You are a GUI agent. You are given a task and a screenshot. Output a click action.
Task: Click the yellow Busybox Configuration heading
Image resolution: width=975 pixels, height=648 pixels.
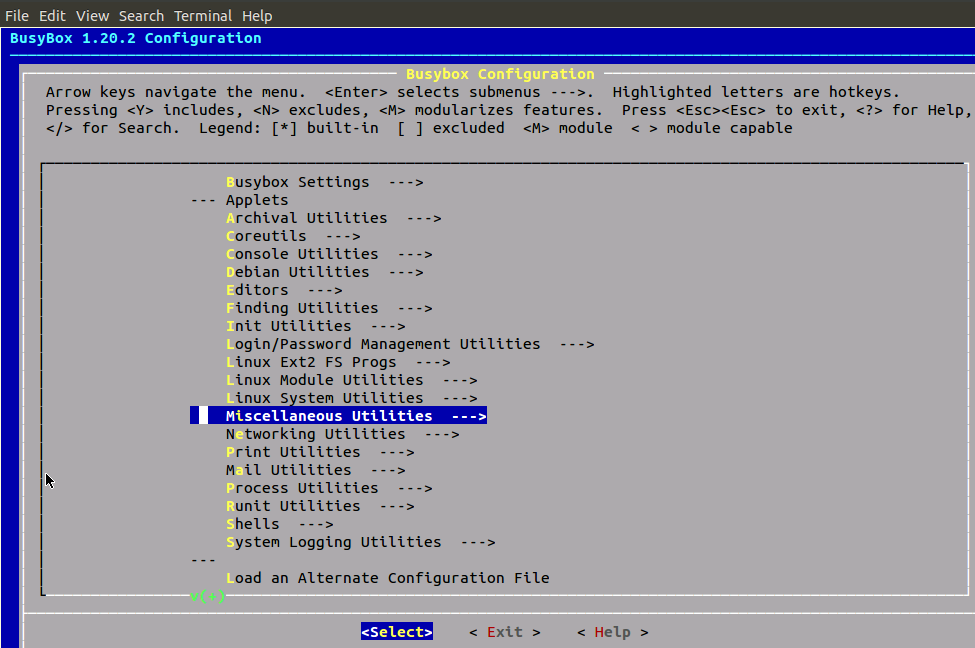[500, 74]
